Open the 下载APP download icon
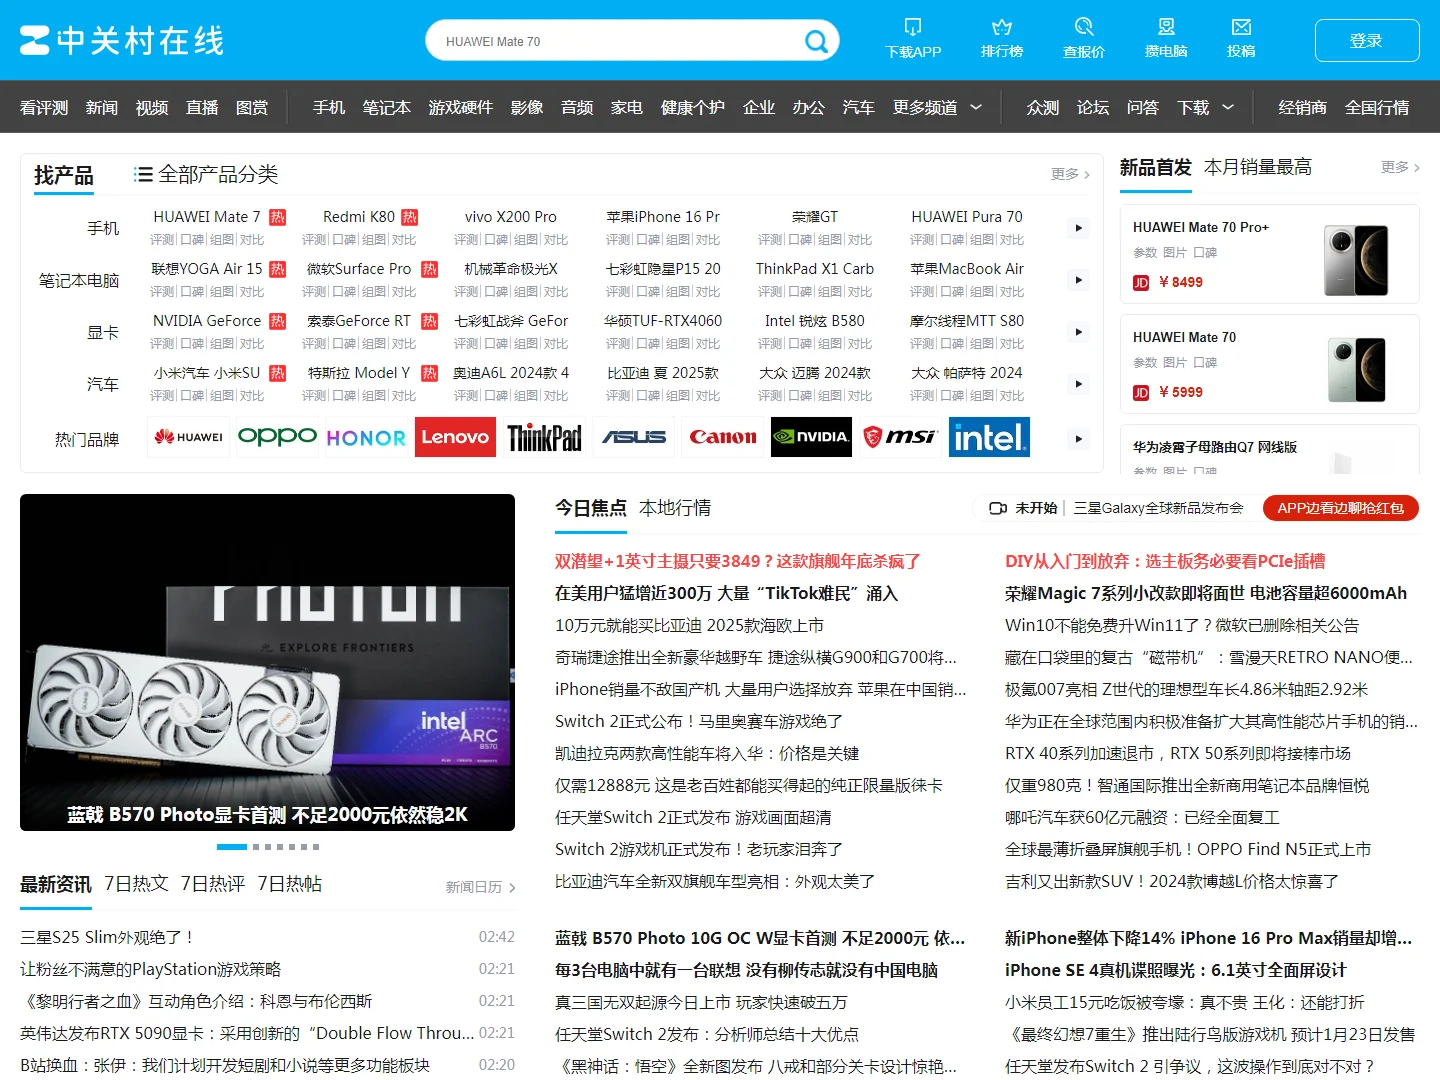The image size is (1440, 1080). click(x=913, y=27)
